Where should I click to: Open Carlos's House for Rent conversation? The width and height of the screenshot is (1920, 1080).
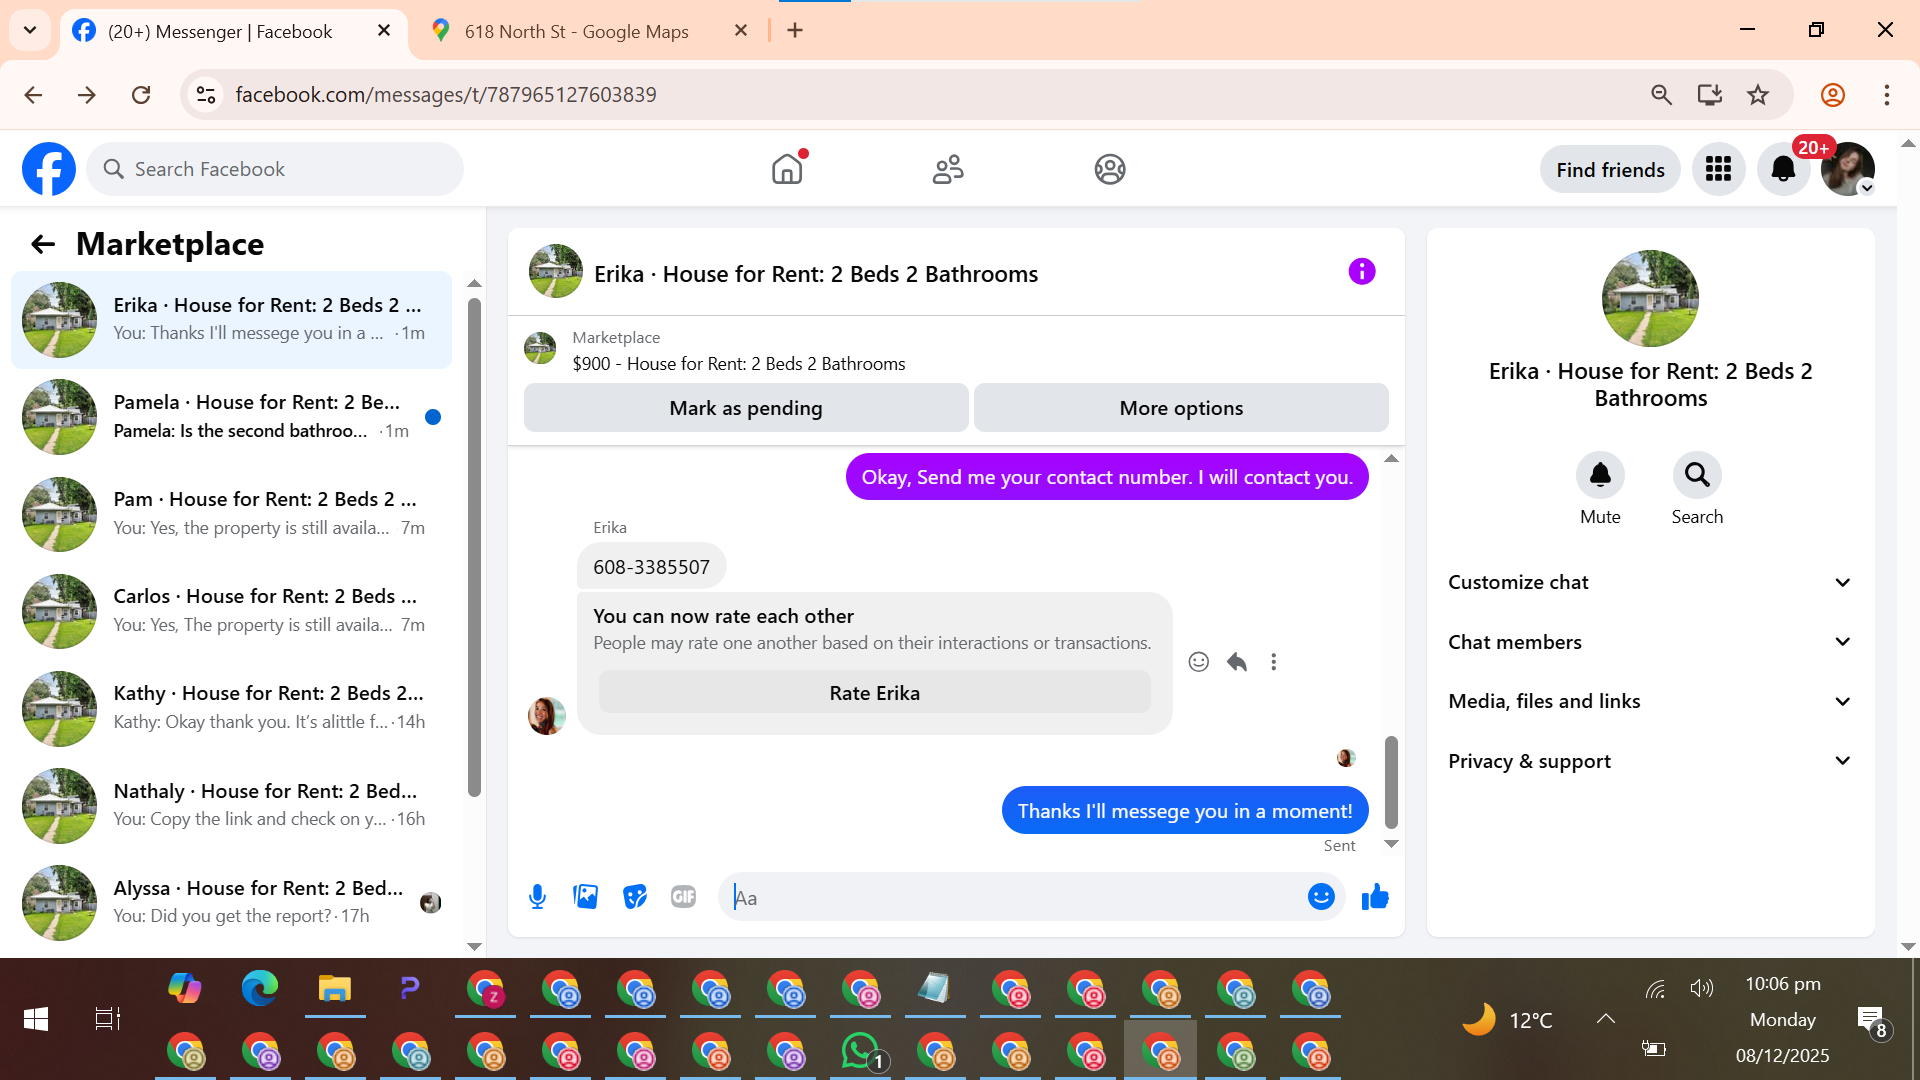pos(232,611)
